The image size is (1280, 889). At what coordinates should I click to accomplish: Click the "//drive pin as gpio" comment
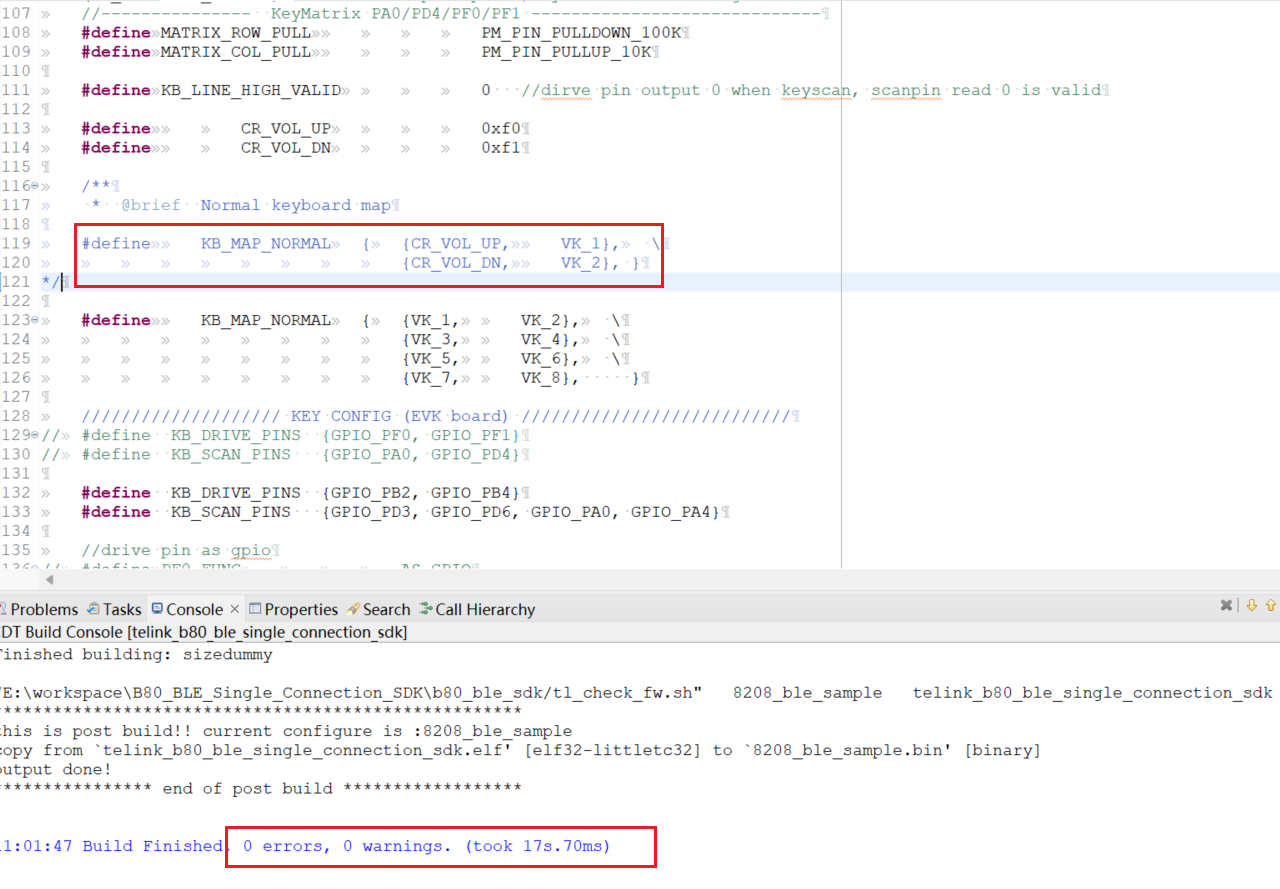tap(176, 550)
